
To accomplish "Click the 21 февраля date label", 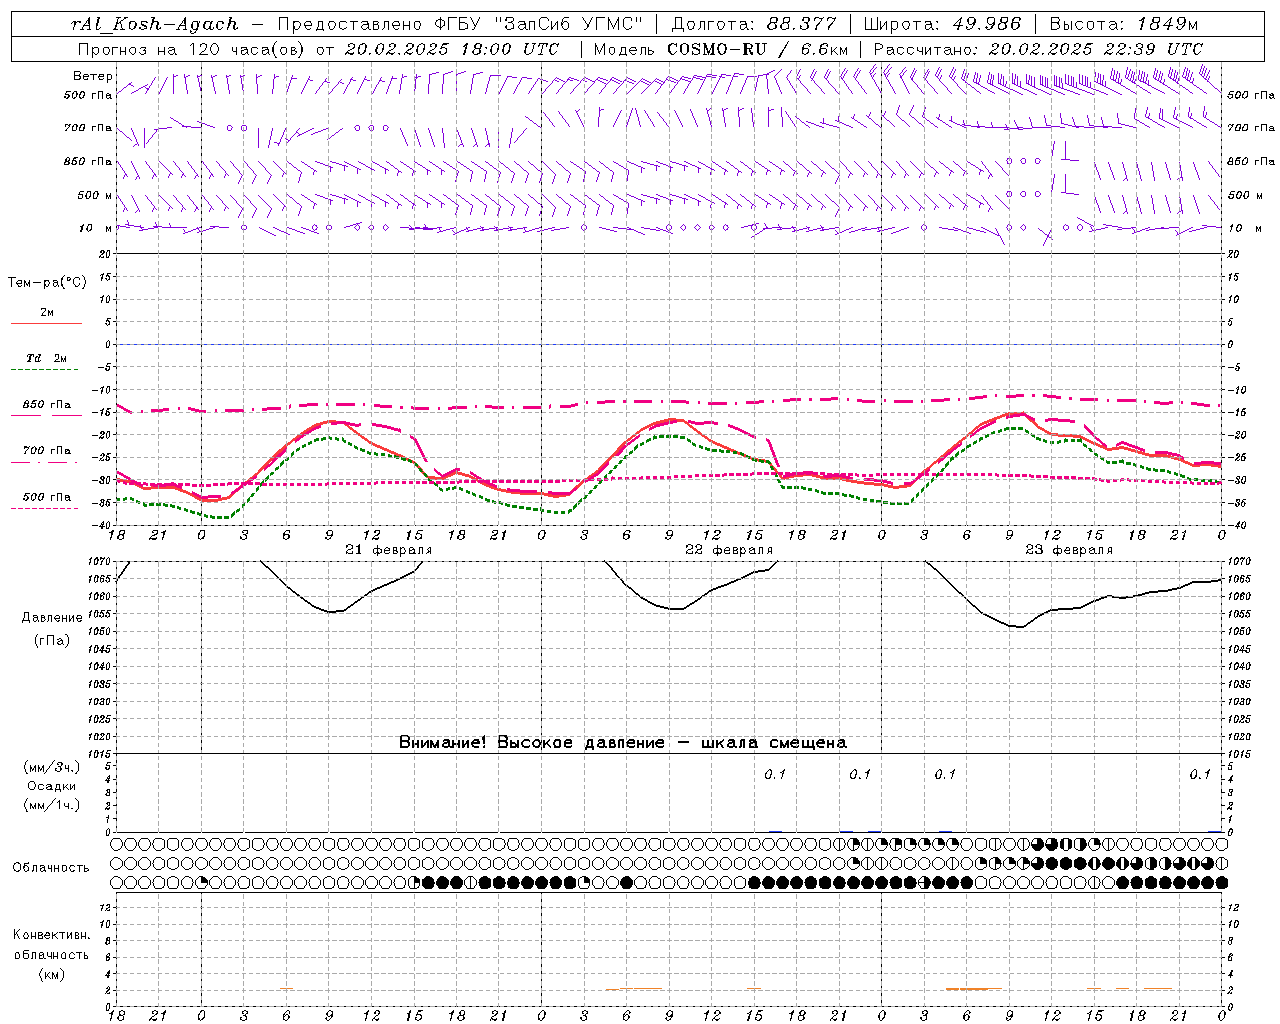I will coord(389,550).
